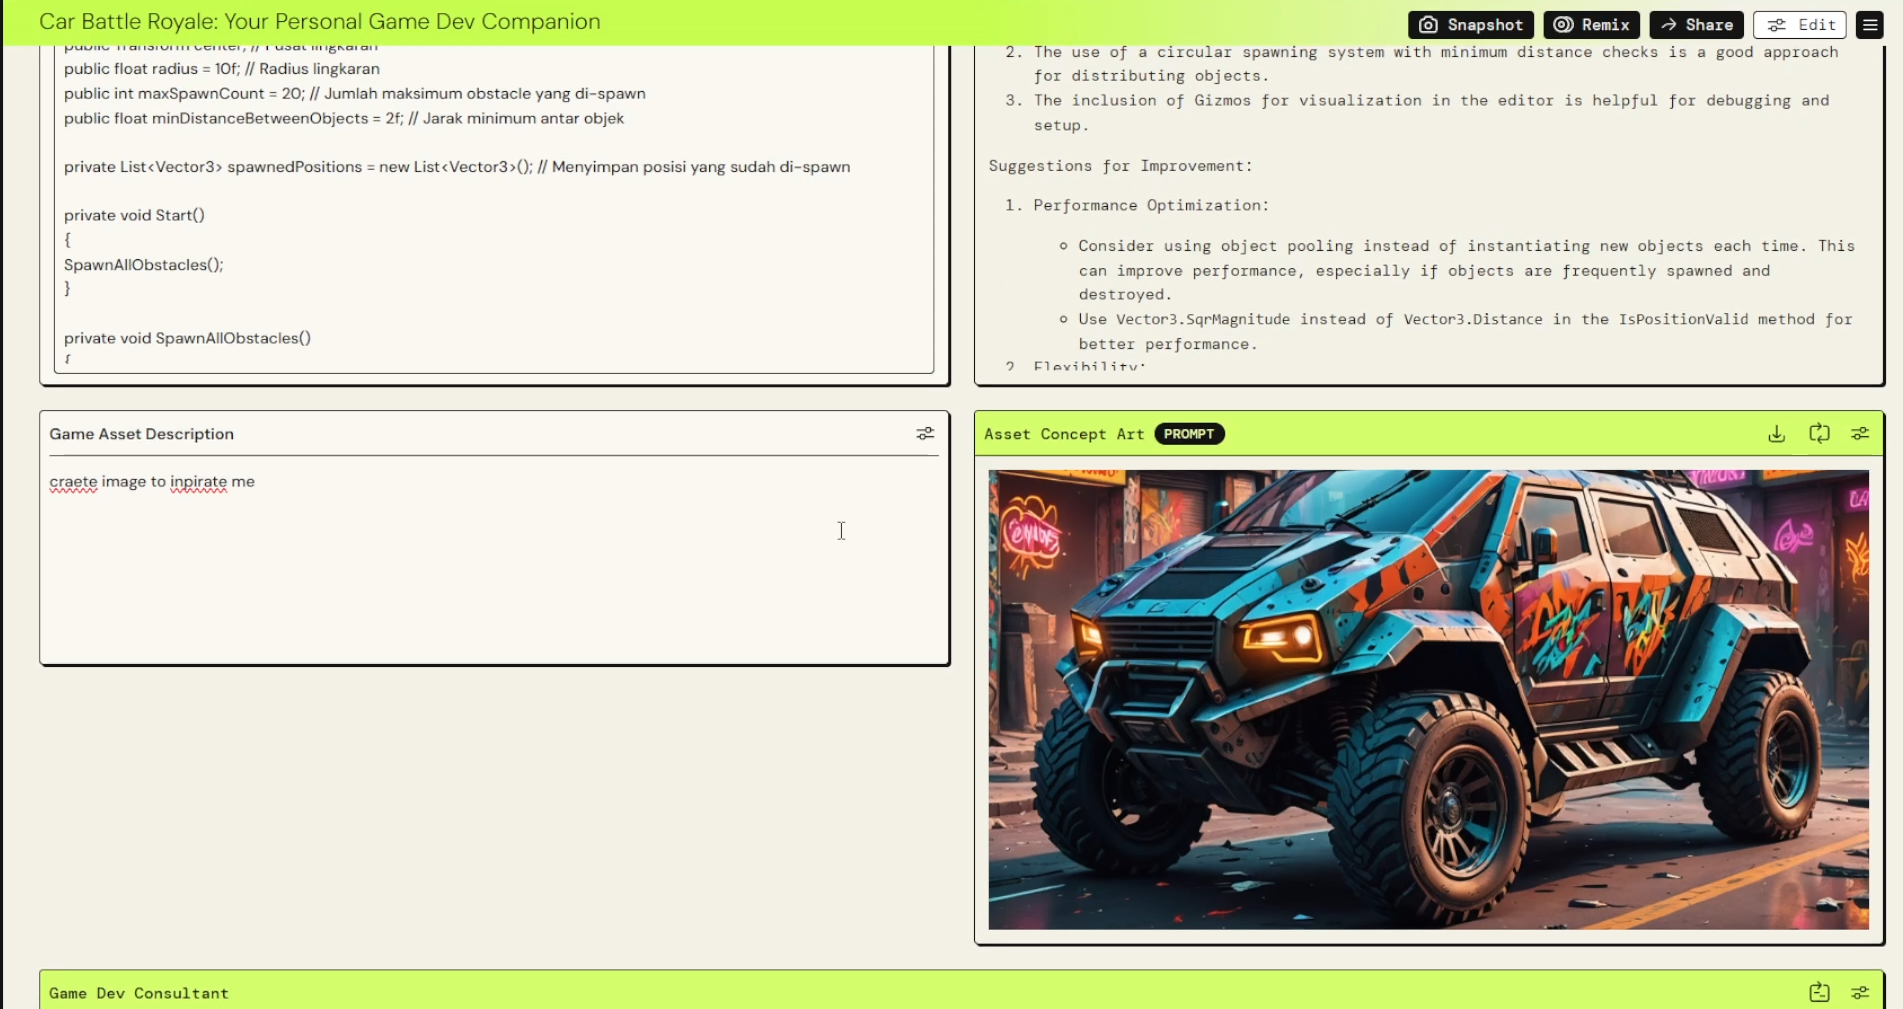Open the Asset Concept Art settings sliders
Viewport: 1903px width, 1009px height.
point(1861,433)
